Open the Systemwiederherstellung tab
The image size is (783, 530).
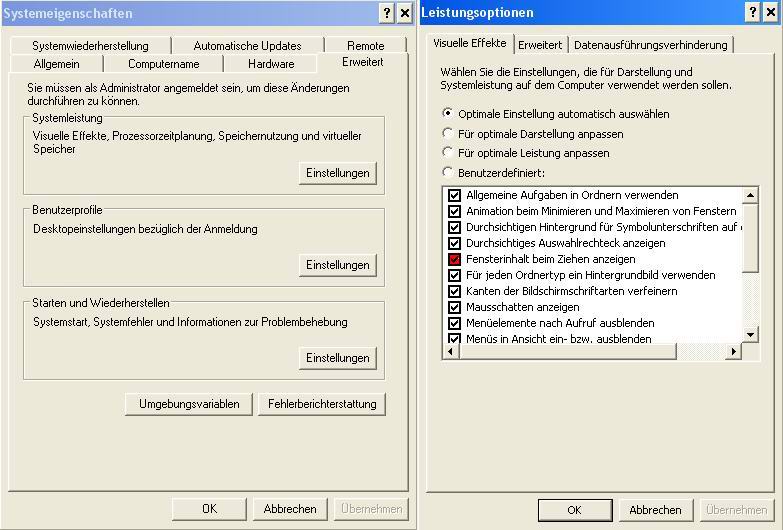click(90, 46)
